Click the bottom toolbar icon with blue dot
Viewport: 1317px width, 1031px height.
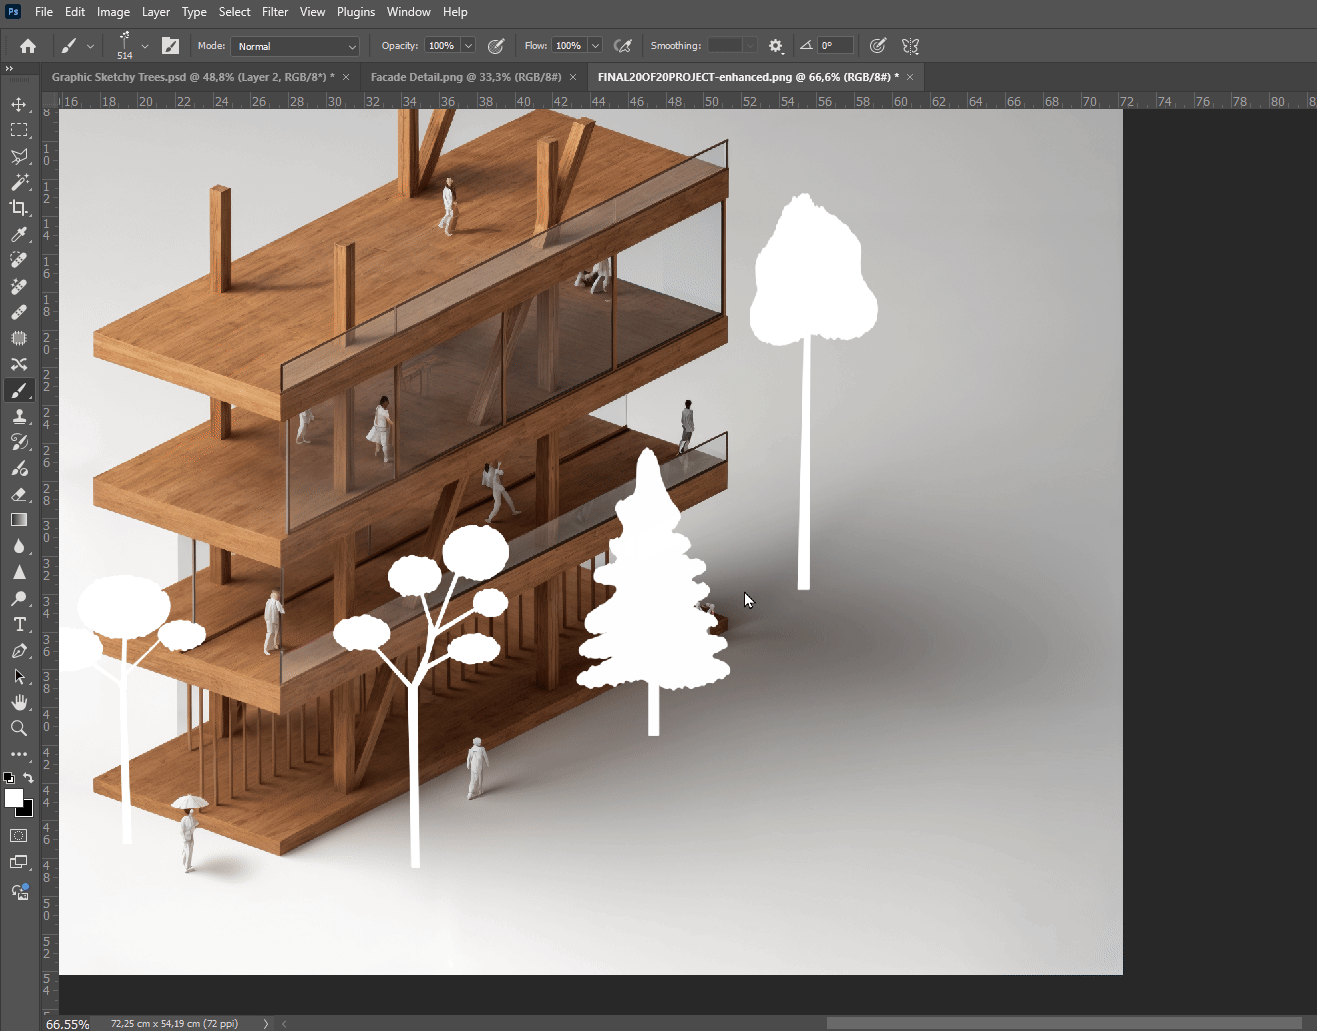click(19, 892)
